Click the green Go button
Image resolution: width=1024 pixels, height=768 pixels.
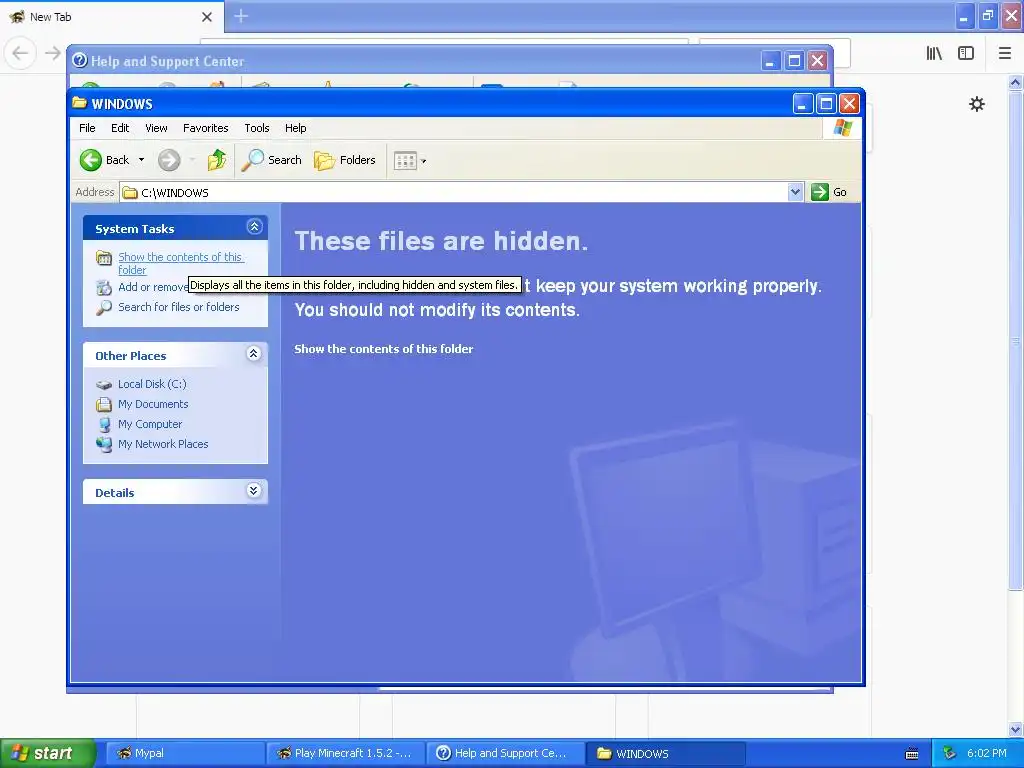[x=829, y=192]
